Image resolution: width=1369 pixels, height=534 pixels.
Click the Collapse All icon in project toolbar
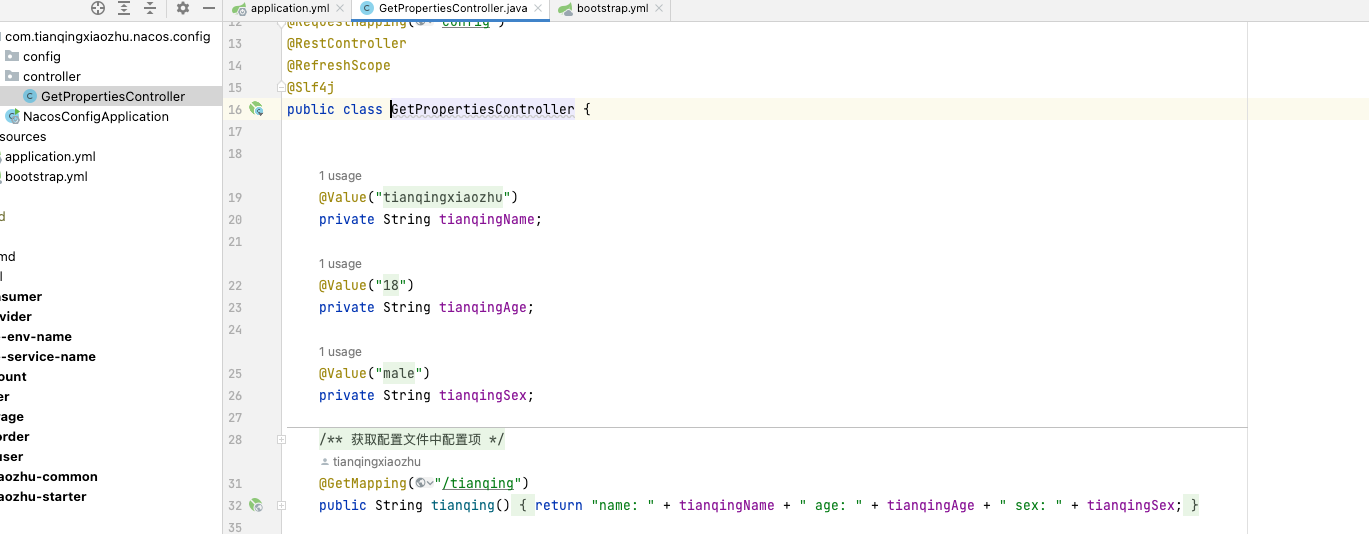[150, 8]
